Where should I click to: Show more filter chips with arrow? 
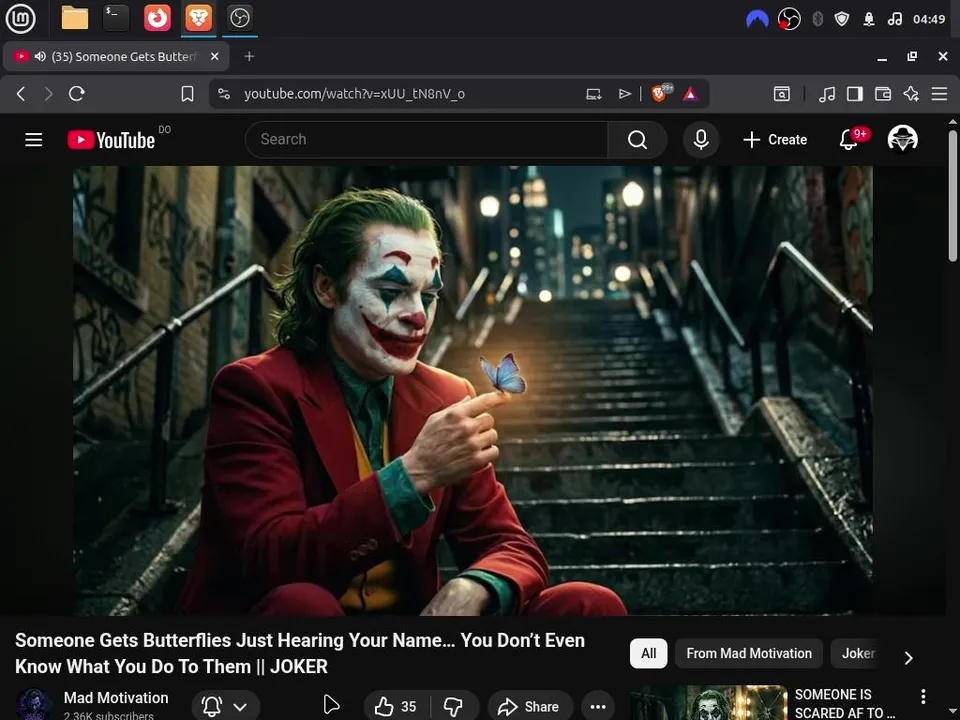[x=909, y=658]
